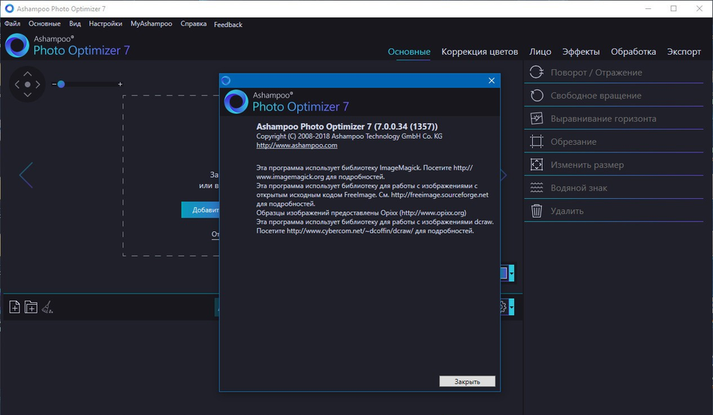
Task: Open the Справка menu
Action: point(193,24)
